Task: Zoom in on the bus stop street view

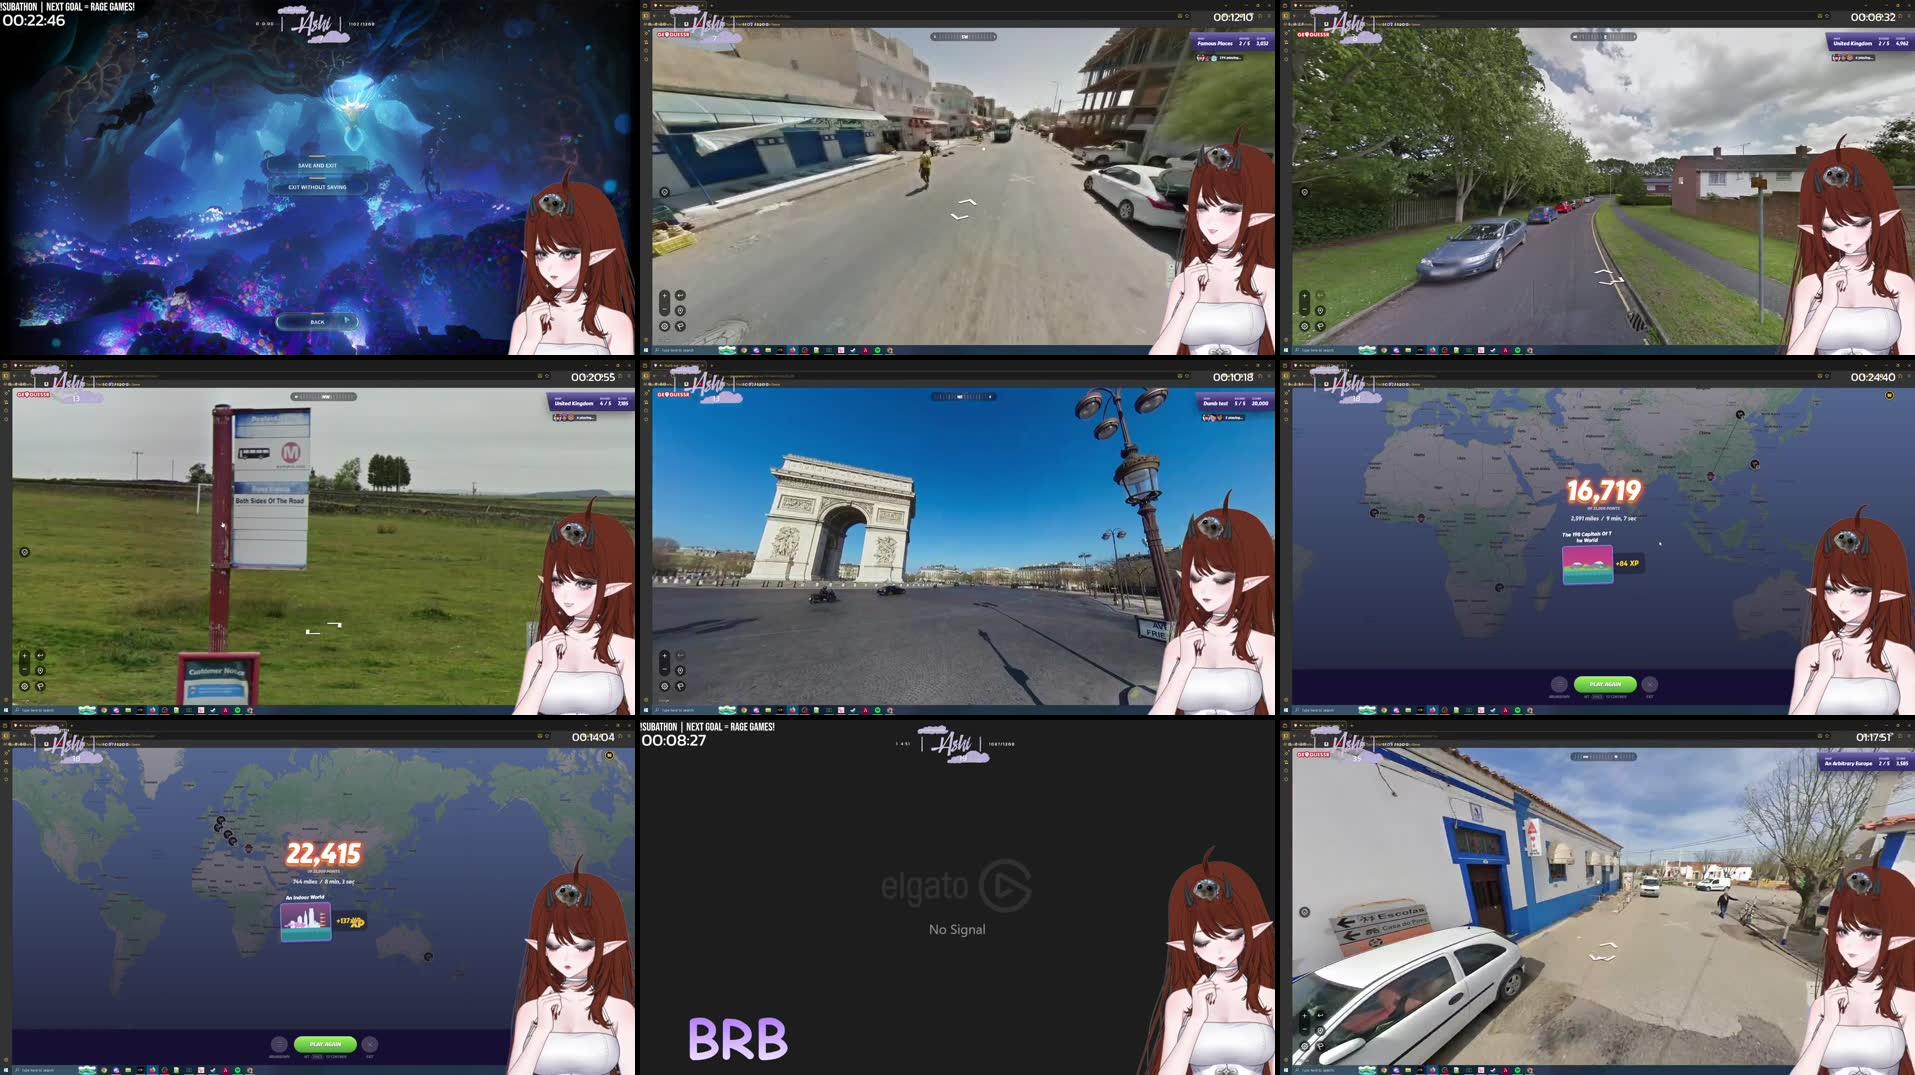Action: [x=24, y=655]
